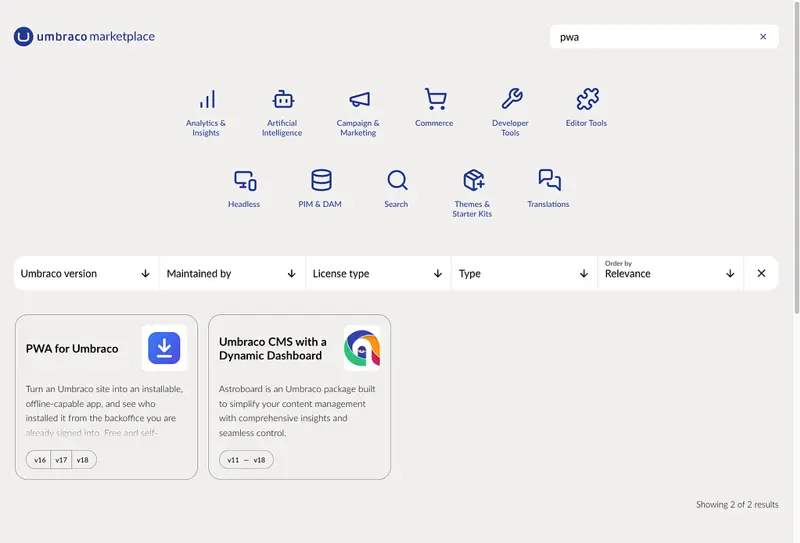This screenshot has height=543, width=800.
Task: Expand the License type filter
Action: pos(378,274)
